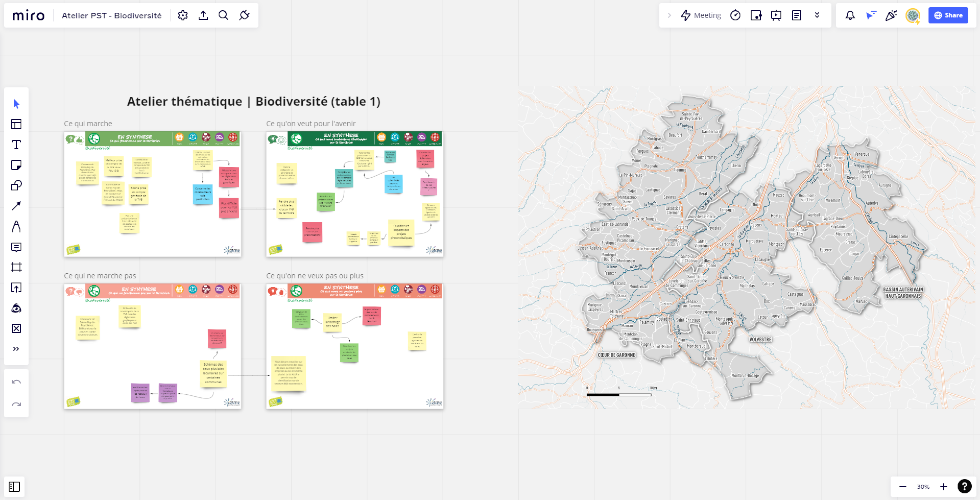The width and height of the screenshot is (980, 500).
Task: Select the blue sticky in Ce qui marche frame
Action: click(x=202, y=194)
